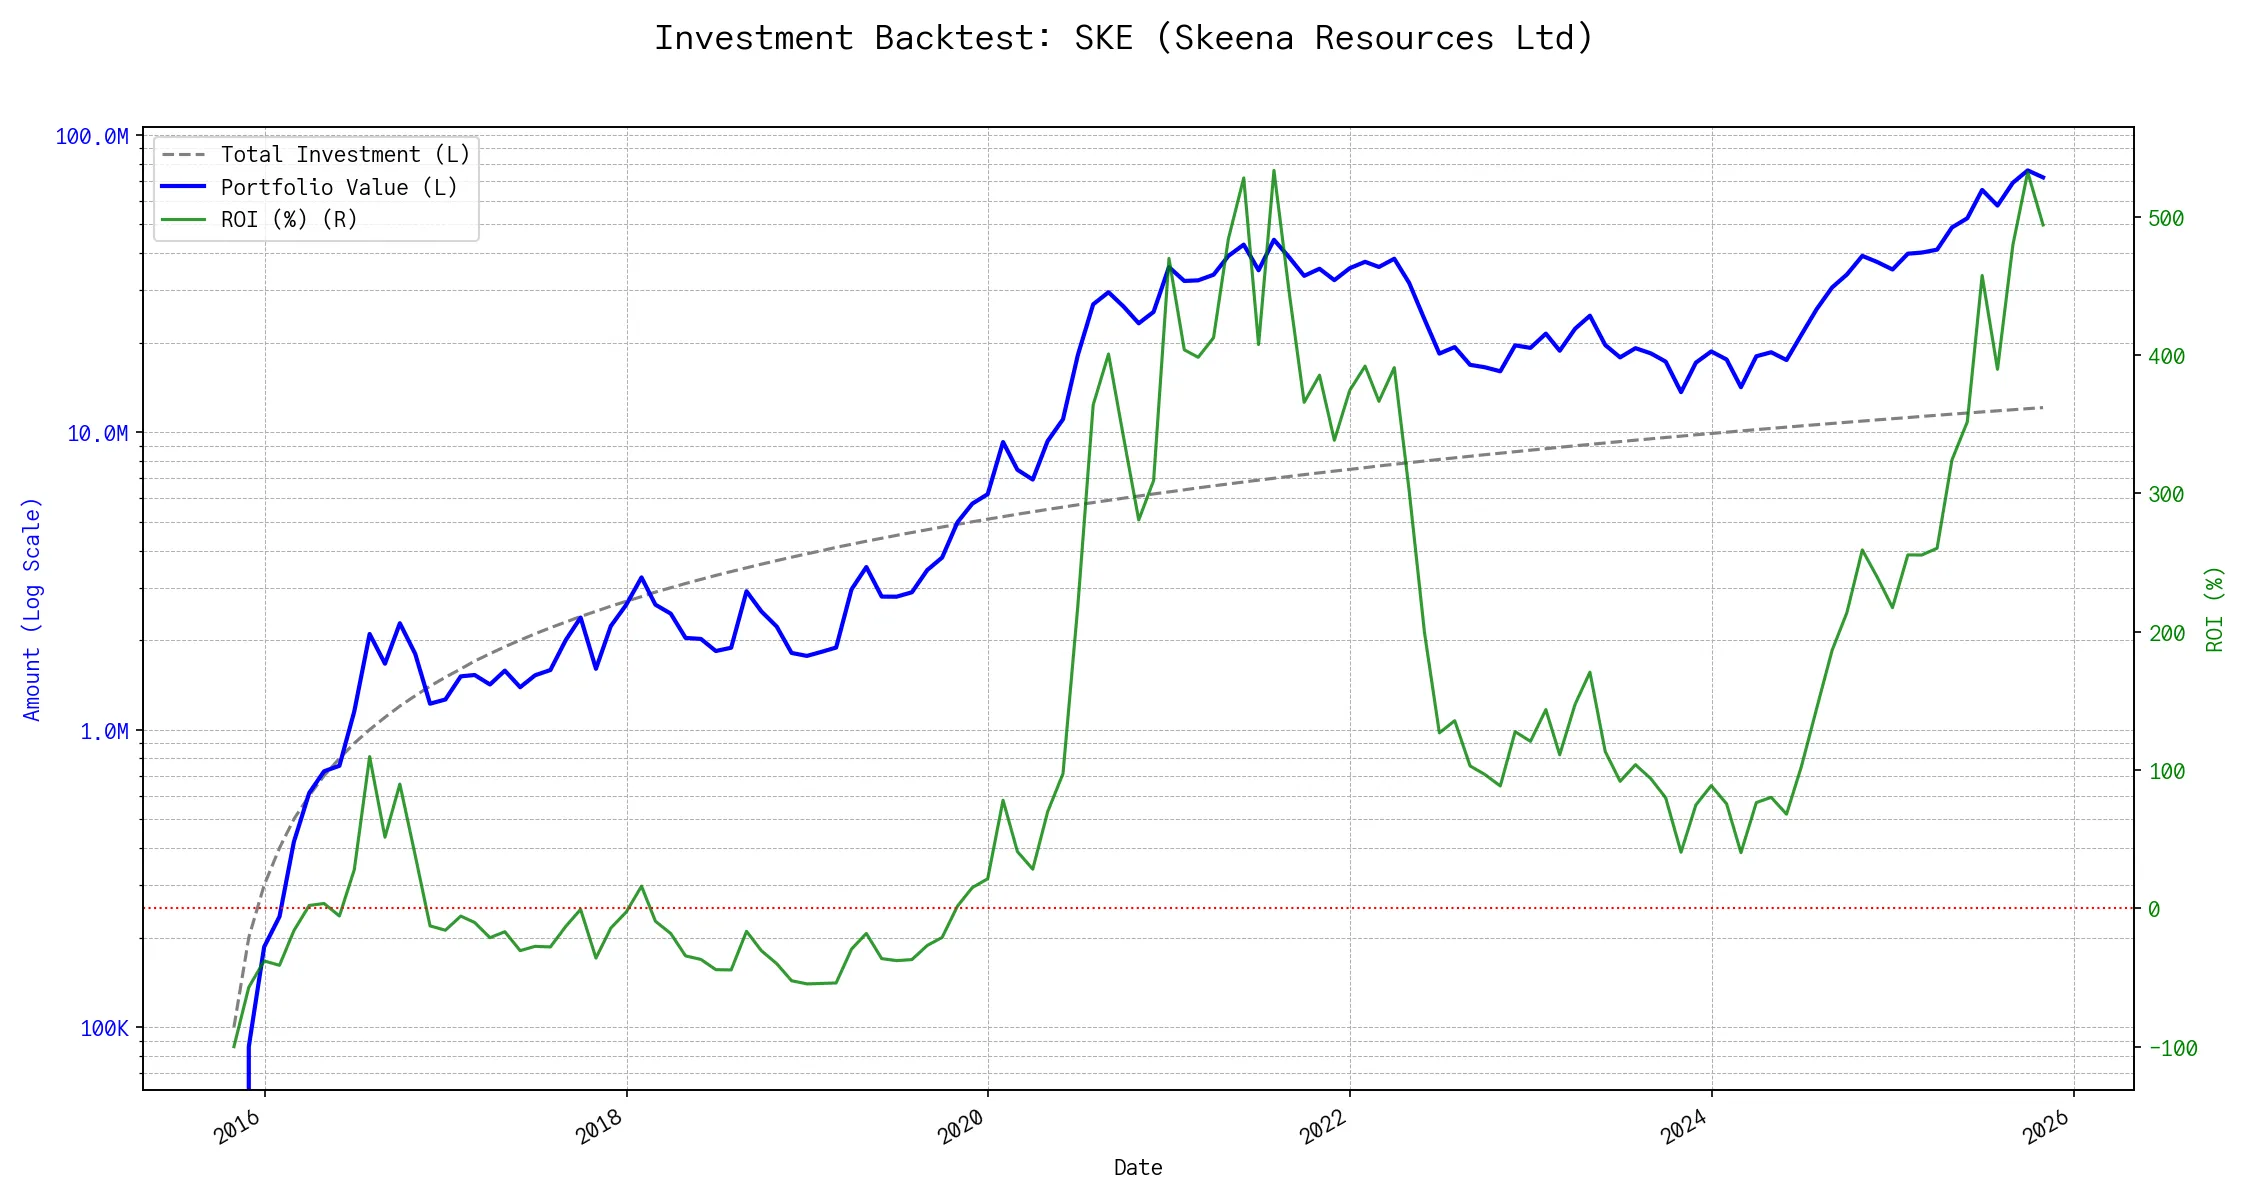Click the Total Investment legend entry
This screenshot has height=1200, width=2250.
coord(345,155)
